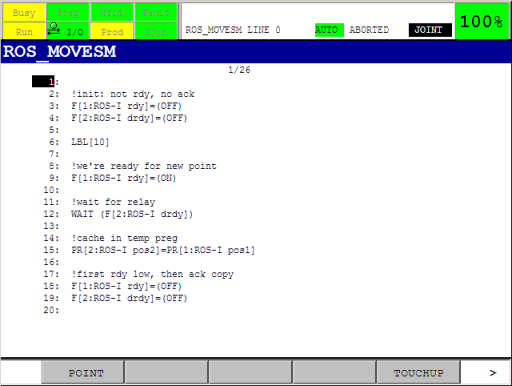Click the Step status indicator

click(x=68, y=12)
